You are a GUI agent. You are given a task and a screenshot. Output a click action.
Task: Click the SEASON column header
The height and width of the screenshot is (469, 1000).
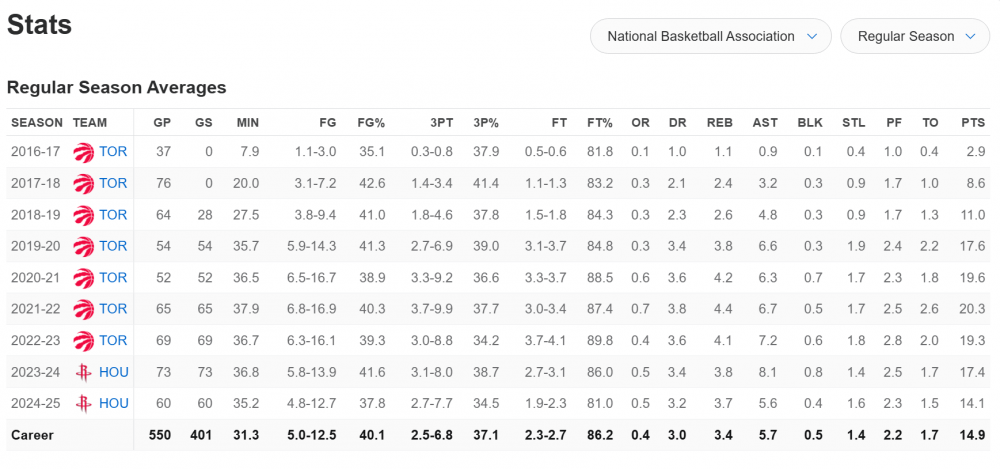37,123
